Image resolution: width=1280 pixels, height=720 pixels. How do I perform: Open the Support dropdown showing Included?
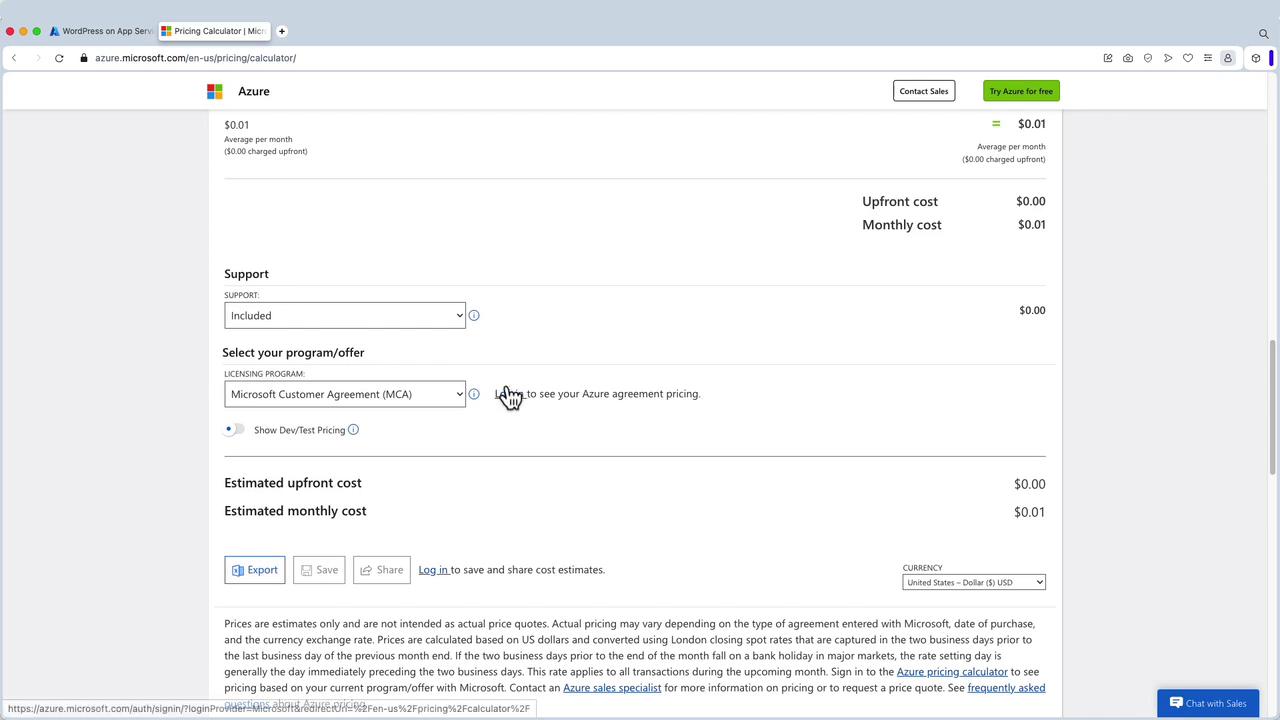coord(345,316)
